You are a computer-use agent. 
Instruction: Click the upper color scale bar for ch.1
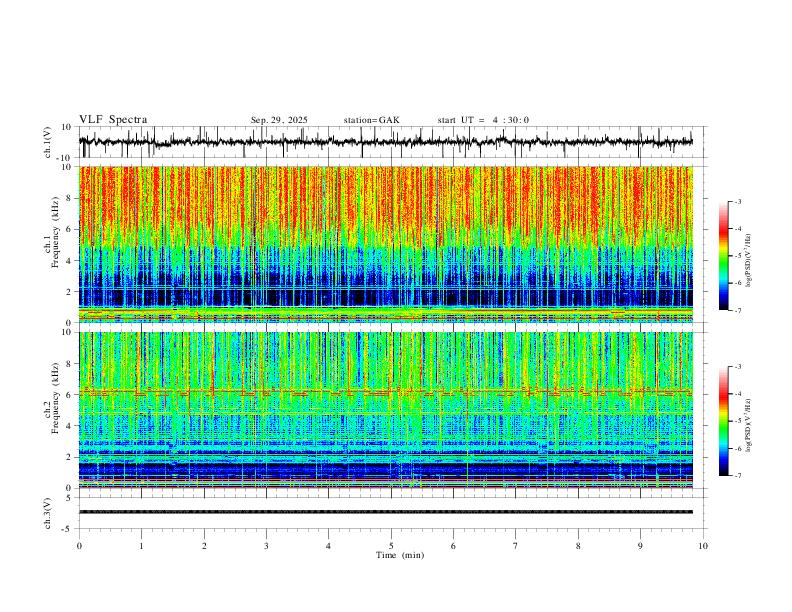point(723,256)
